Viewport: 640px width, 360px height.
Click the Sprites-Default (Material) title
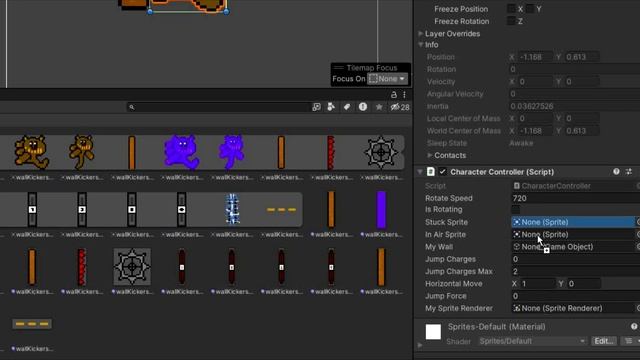[x=496, y=327]
